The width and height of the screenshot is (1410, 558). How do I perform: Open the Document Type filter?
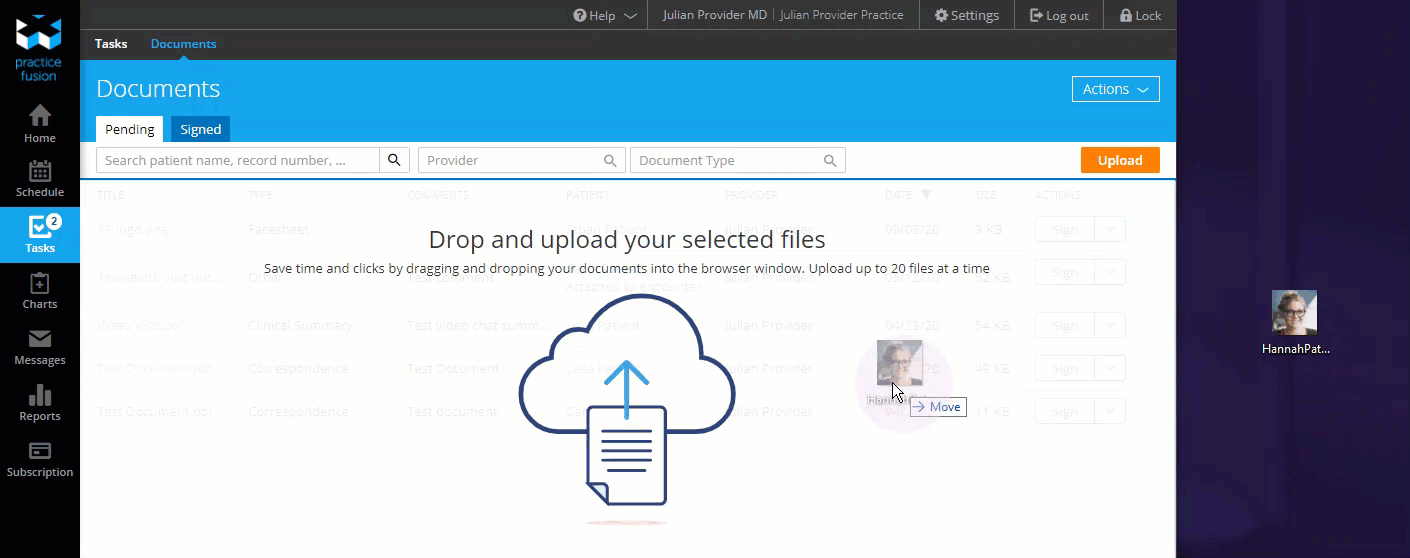click(737, 160)
